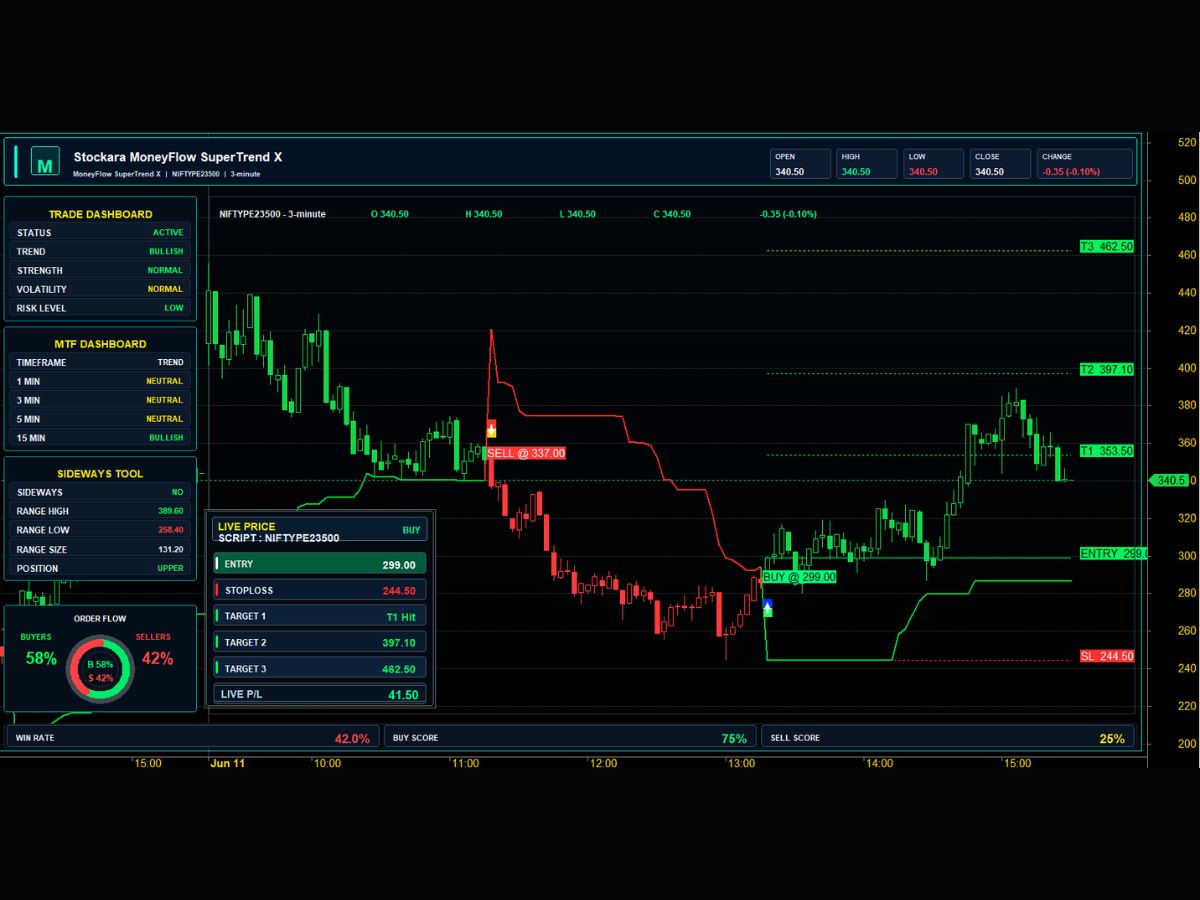Click the SELLERS 42% value
Image resolution: width=1200 pixels, height=900 pixels.
[x=157, y=659]
